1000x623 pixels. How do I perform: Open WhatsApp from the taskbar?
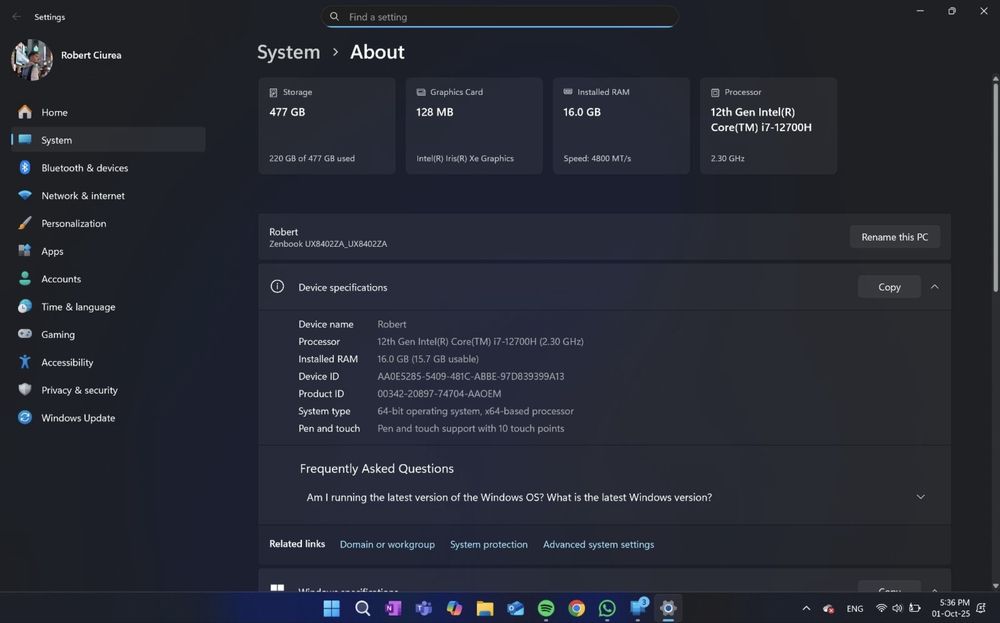click(x=607, y=608)
